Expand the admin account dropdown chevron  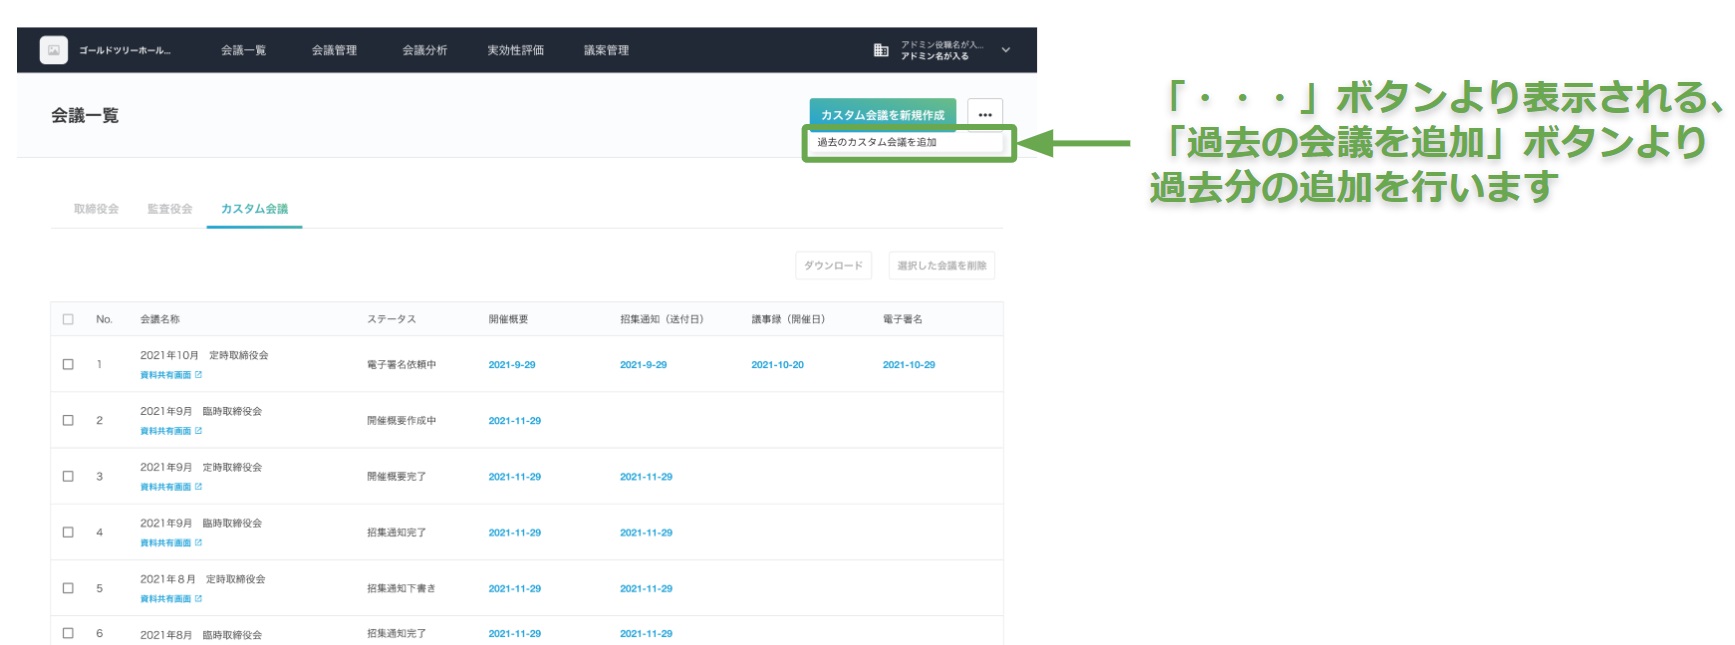[x=1005, y=50]
